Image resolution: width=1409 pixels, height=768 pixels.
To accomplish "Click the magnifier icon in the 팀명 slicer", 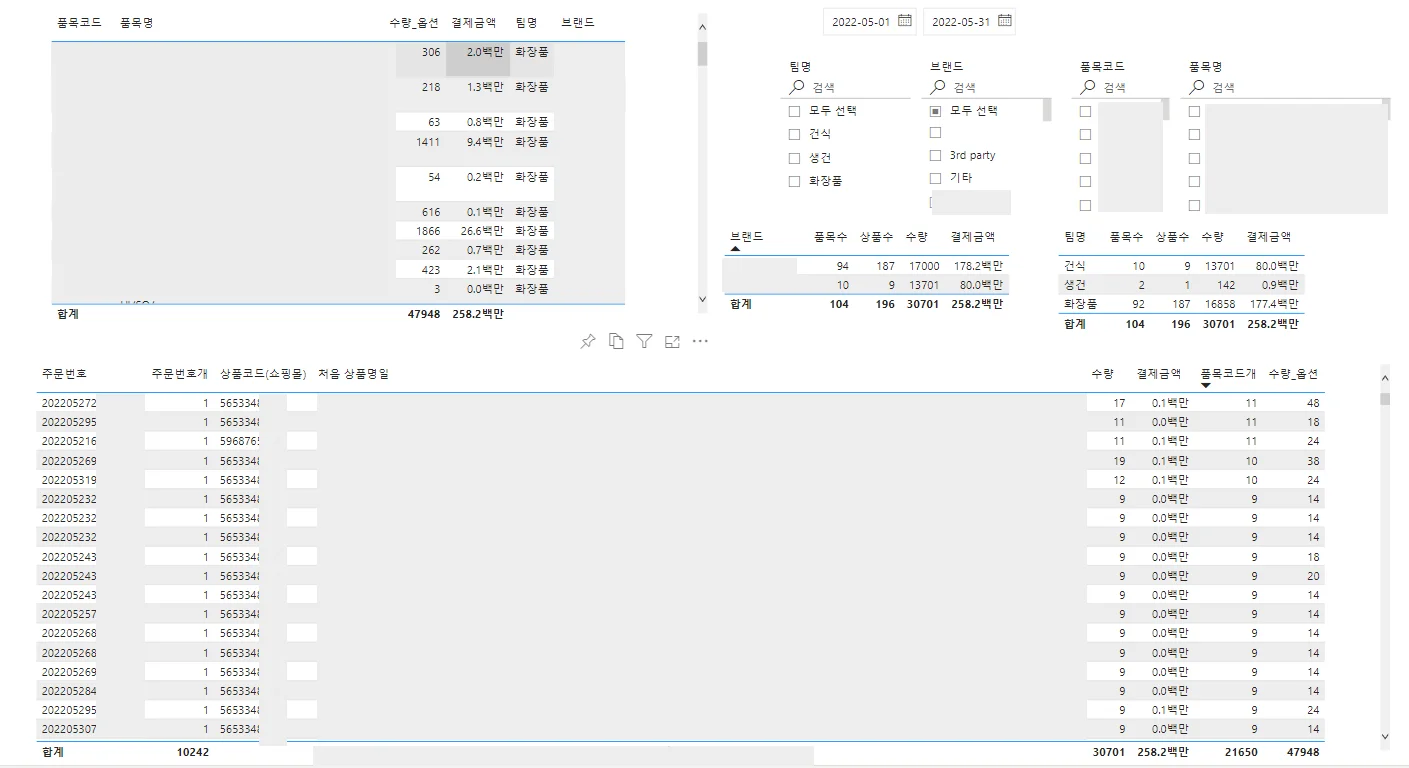I will 797,87.
